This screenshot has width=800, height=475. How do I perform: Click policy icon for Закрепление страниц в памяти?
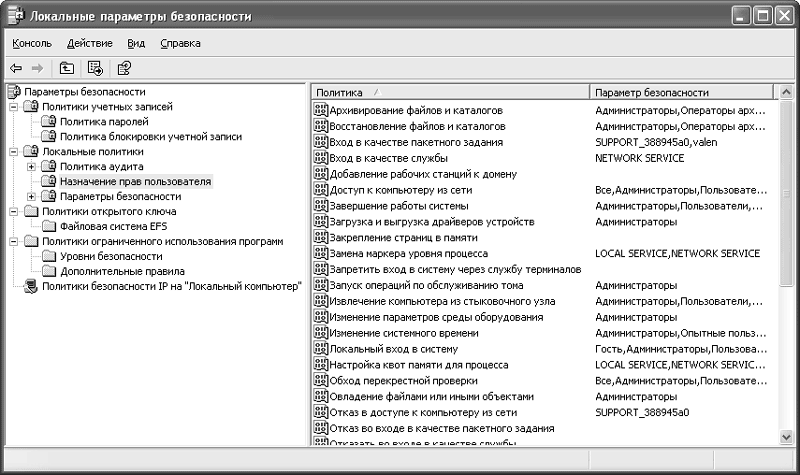320,237
